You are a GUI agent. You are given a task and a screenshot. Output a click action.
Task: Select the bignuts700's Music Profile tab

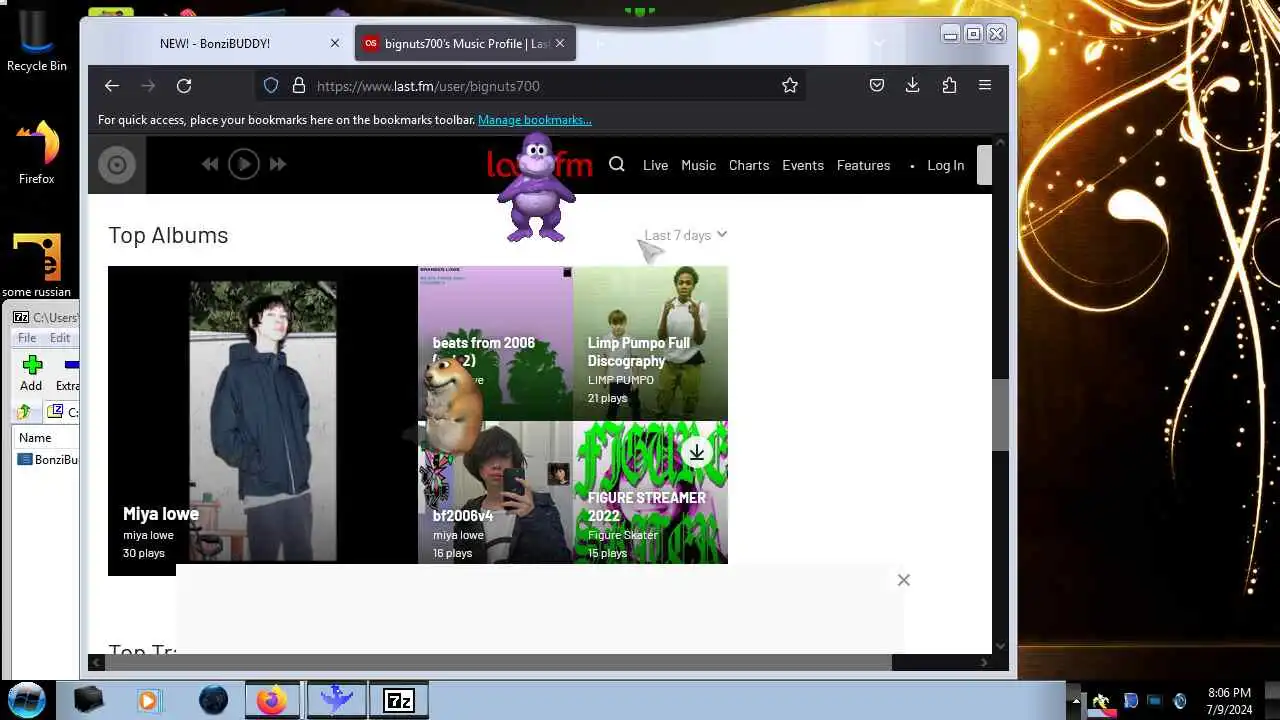(x=467, y=44)
